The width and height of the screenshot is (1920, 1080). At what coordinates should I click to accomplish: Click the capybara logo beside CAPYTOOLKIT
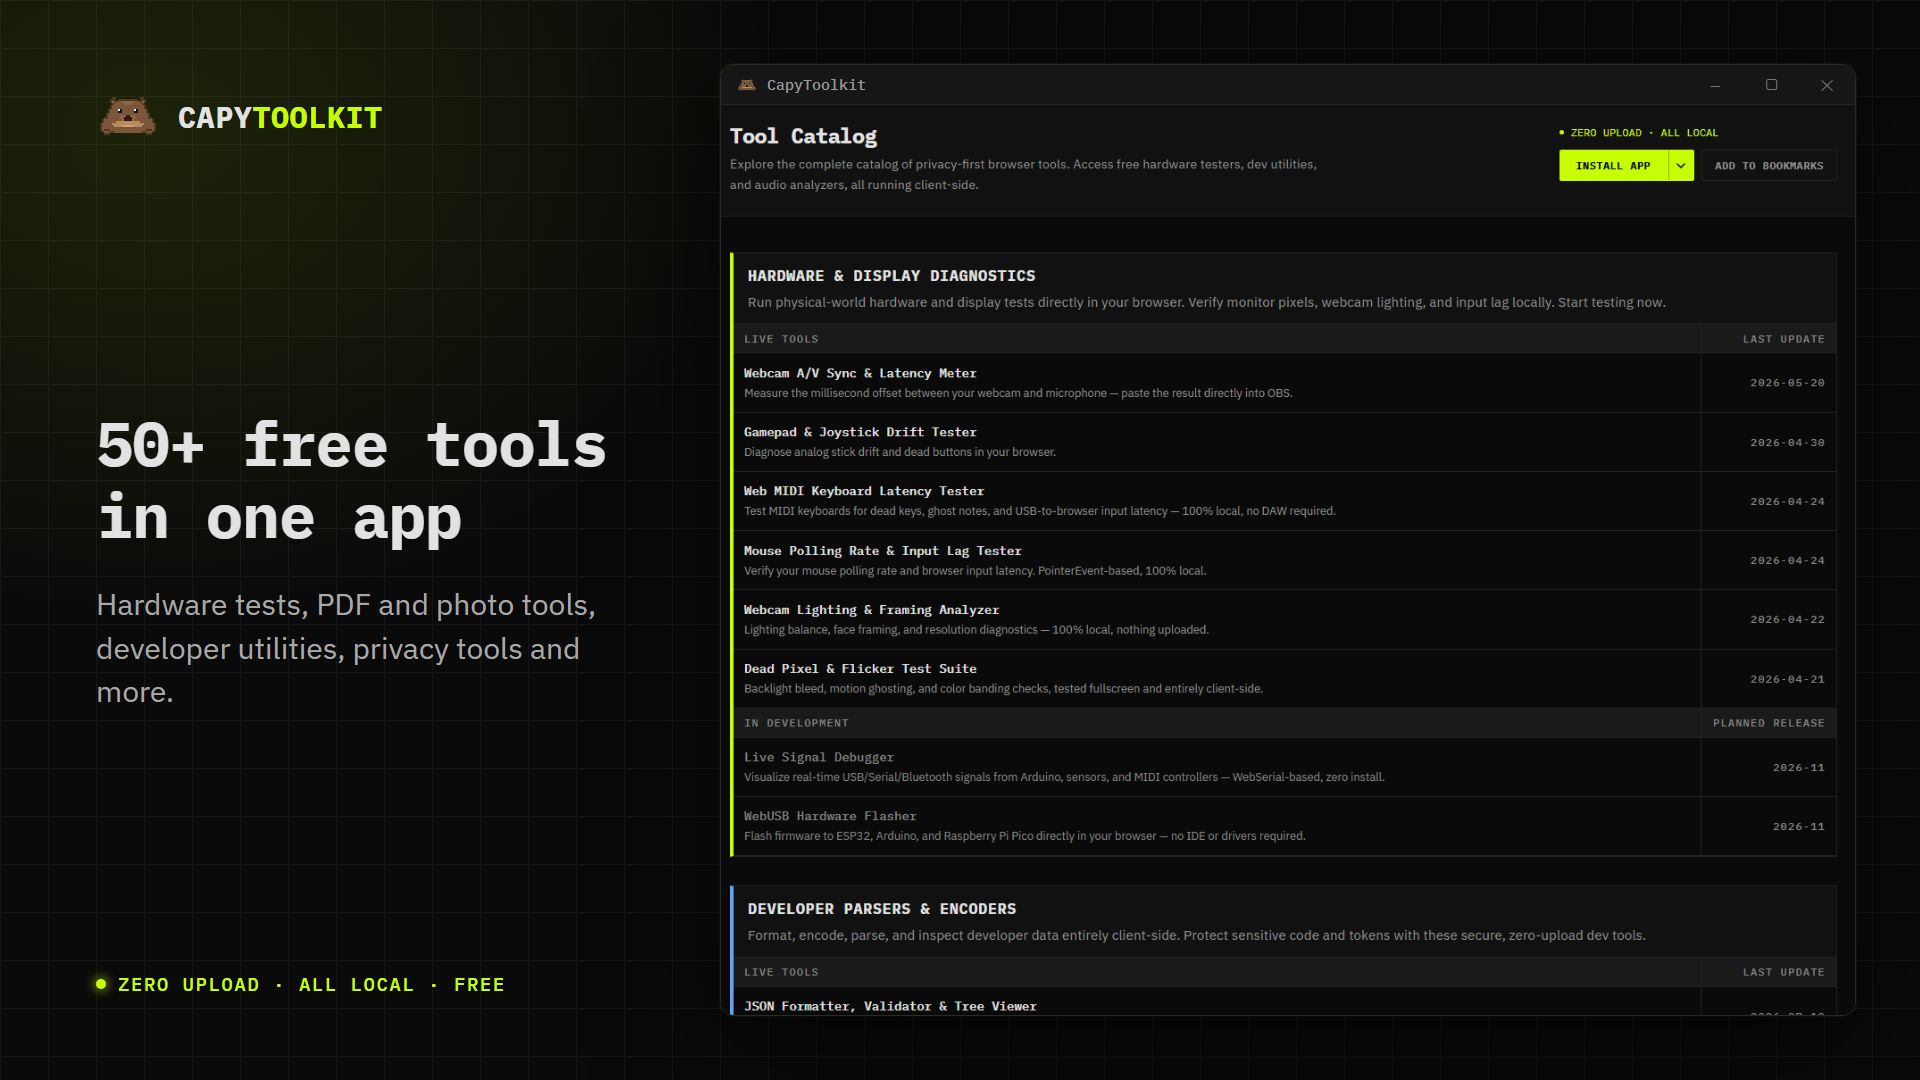click(128, 117)
